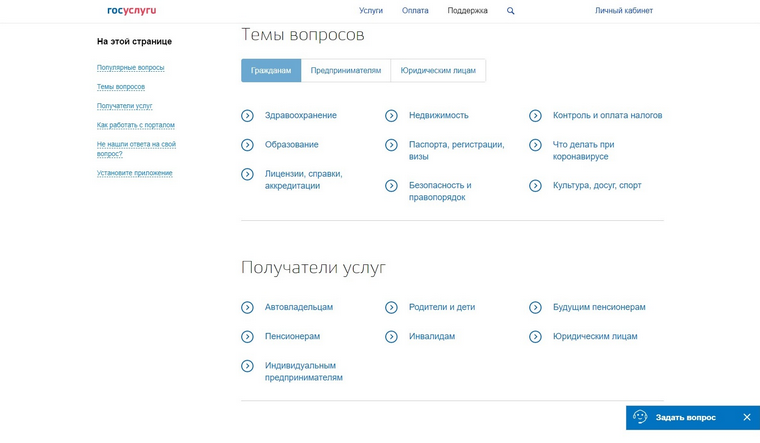The height and width of the screenshot is (443, 760).
Task: Open Лицензии, справки, аккредитации topic
Action: [x=303, y=180]
